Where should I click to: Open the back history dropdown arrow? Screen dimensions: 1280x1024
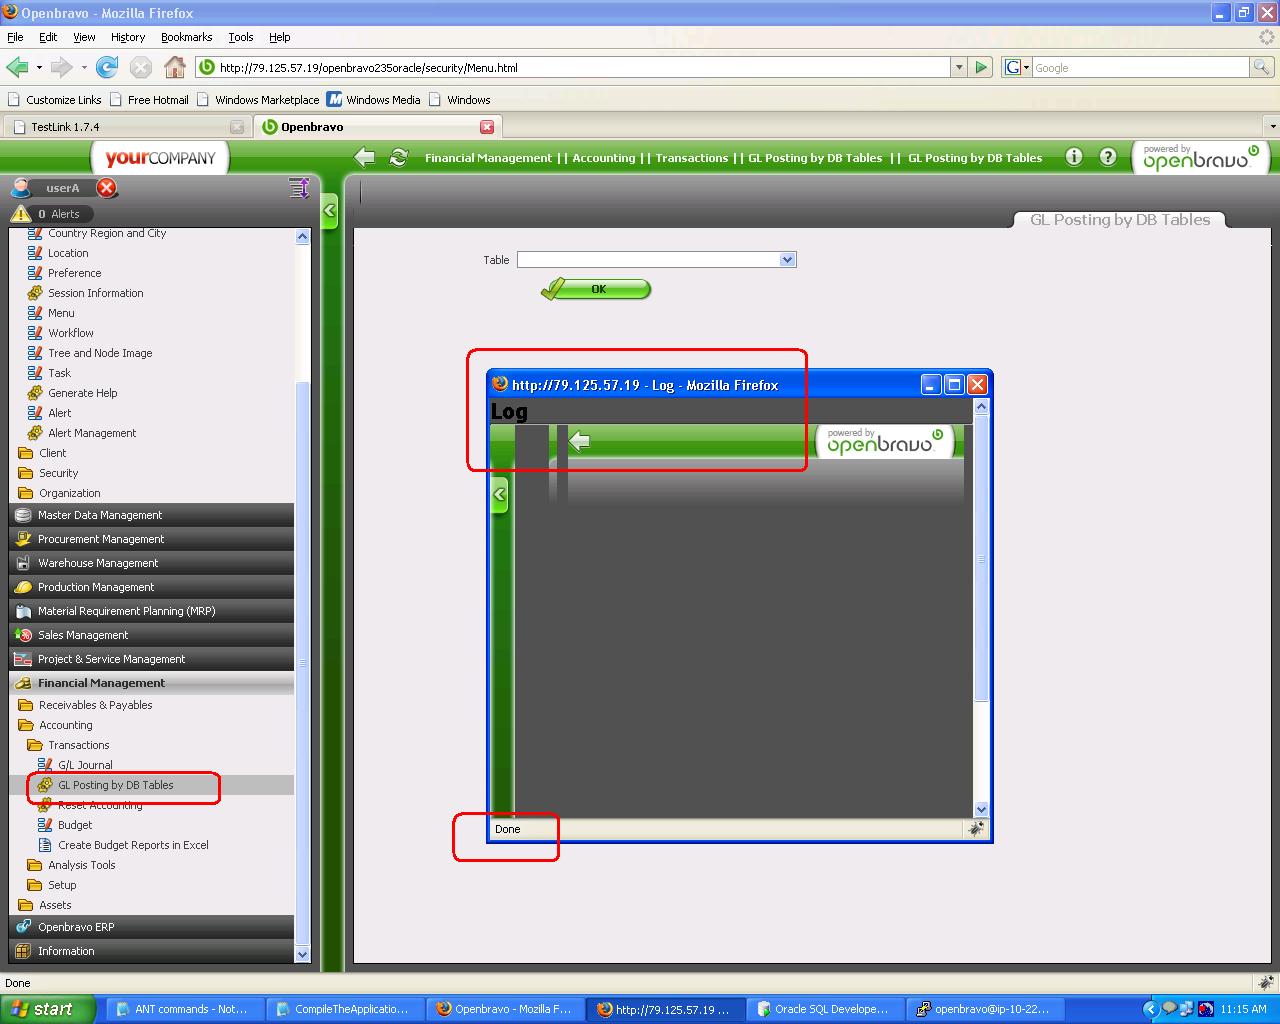pyautogui.click(x=39, y=67)
